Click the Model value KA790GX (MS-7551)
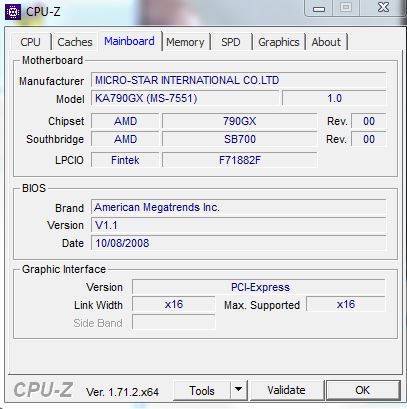This screenshot has width=407, height=409. click(185, 98)
